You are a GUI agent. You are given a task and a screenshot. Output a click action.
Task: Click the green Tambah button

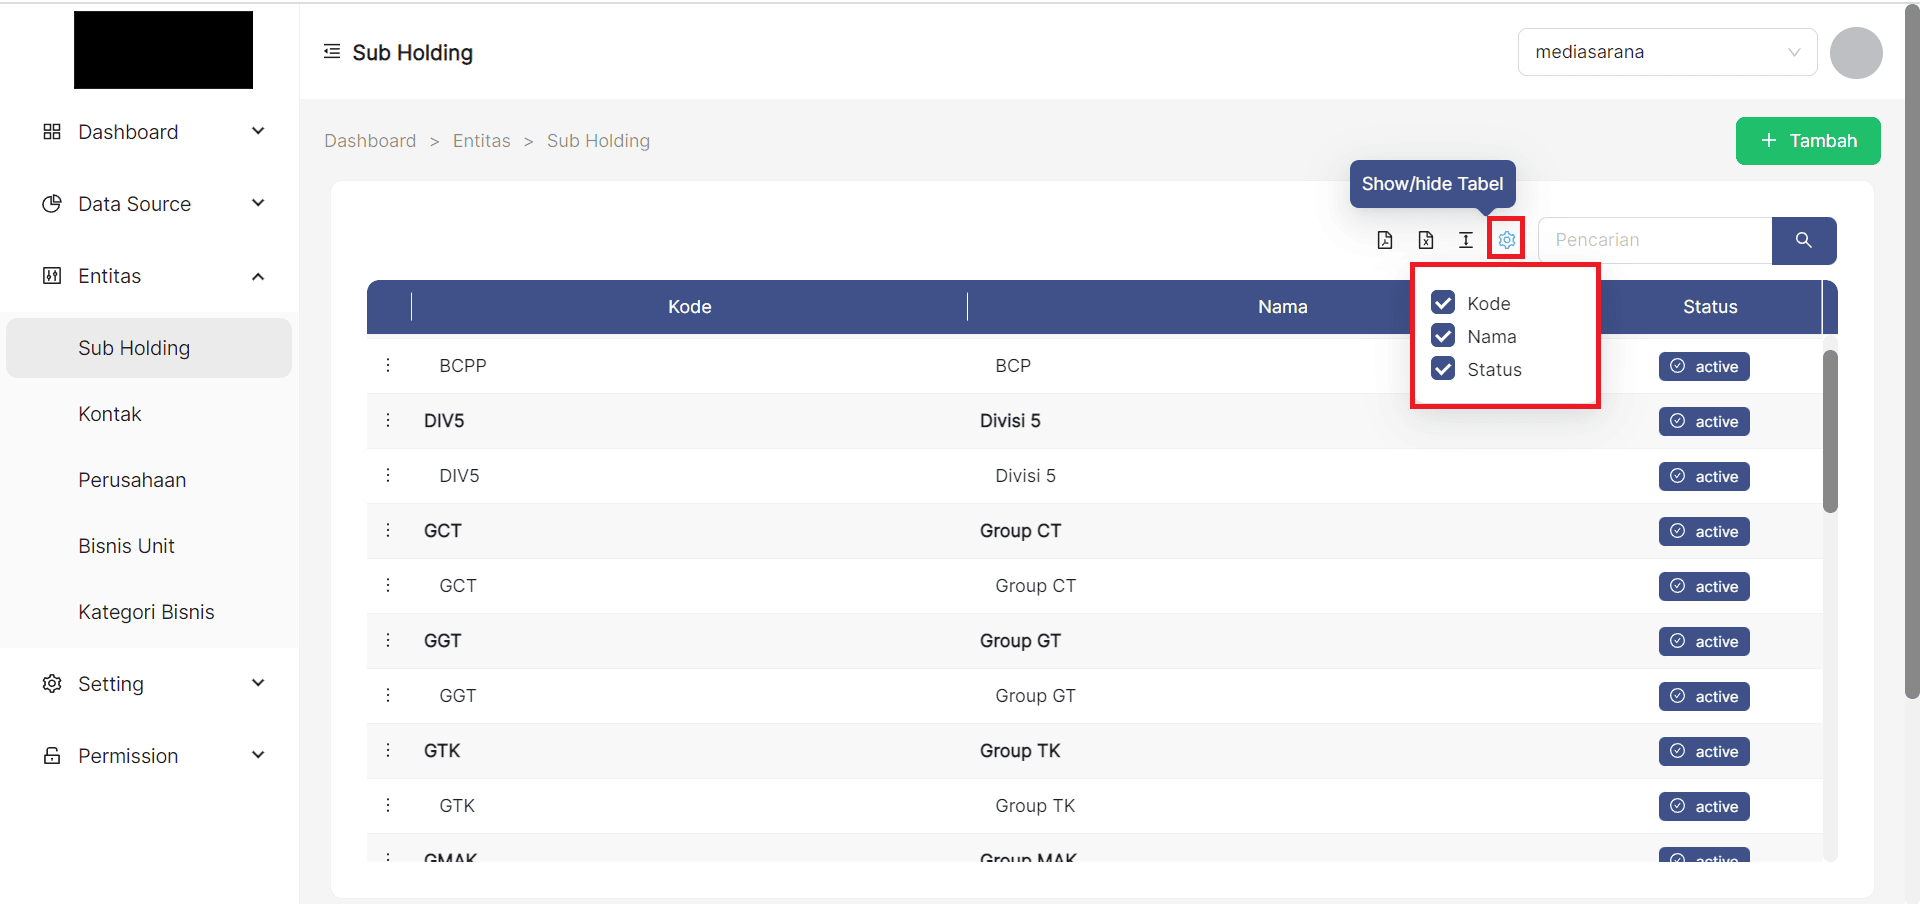[1808, 141]
